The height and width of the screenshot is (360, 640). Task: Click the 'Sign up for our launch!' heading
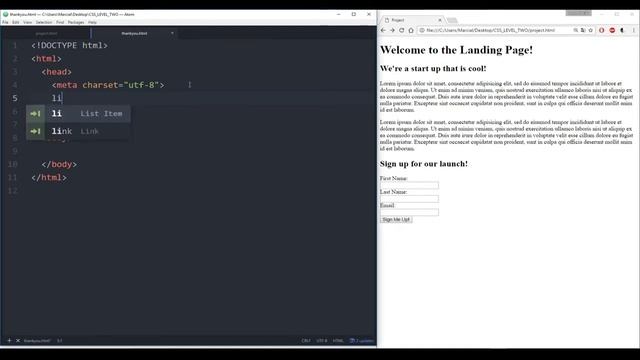pos(424,164)
